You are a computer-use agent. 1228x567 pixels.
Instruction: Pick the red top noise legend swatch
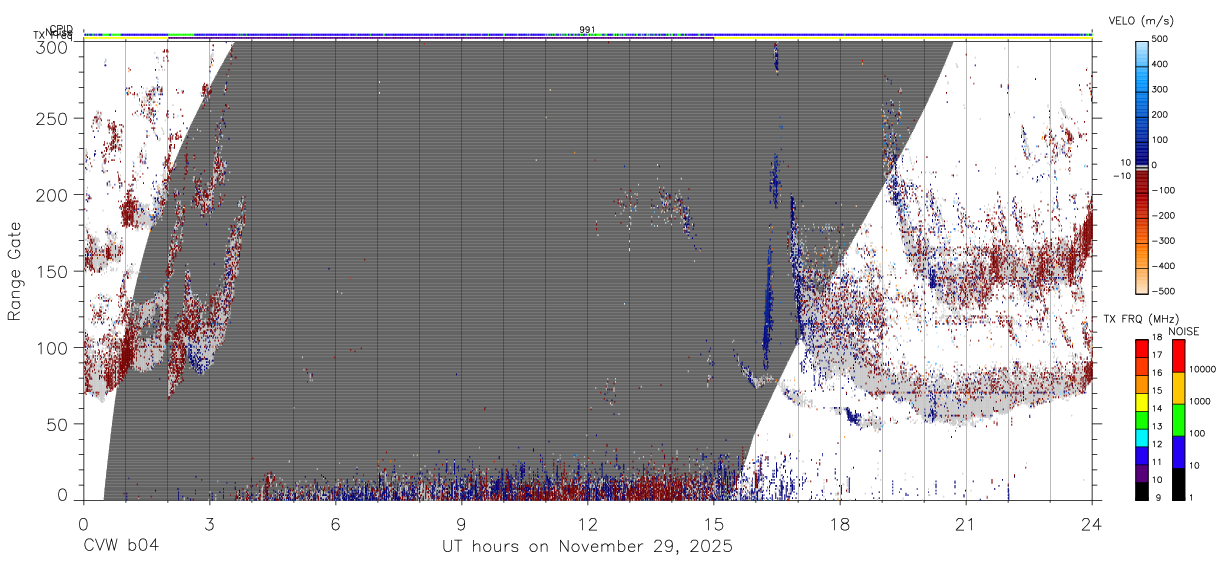click(1178, 356)
